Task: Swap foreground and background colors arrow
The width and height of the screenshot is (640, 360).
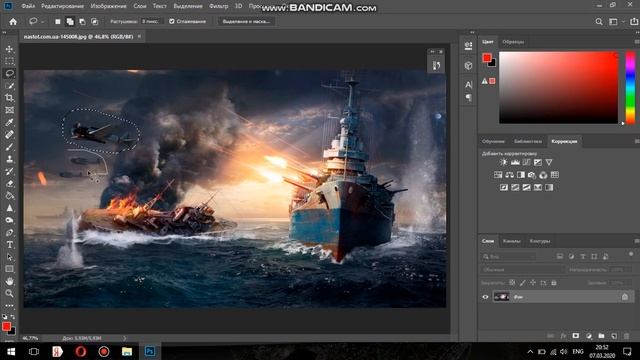Action: pyautogui.click(x=13, y=317)
